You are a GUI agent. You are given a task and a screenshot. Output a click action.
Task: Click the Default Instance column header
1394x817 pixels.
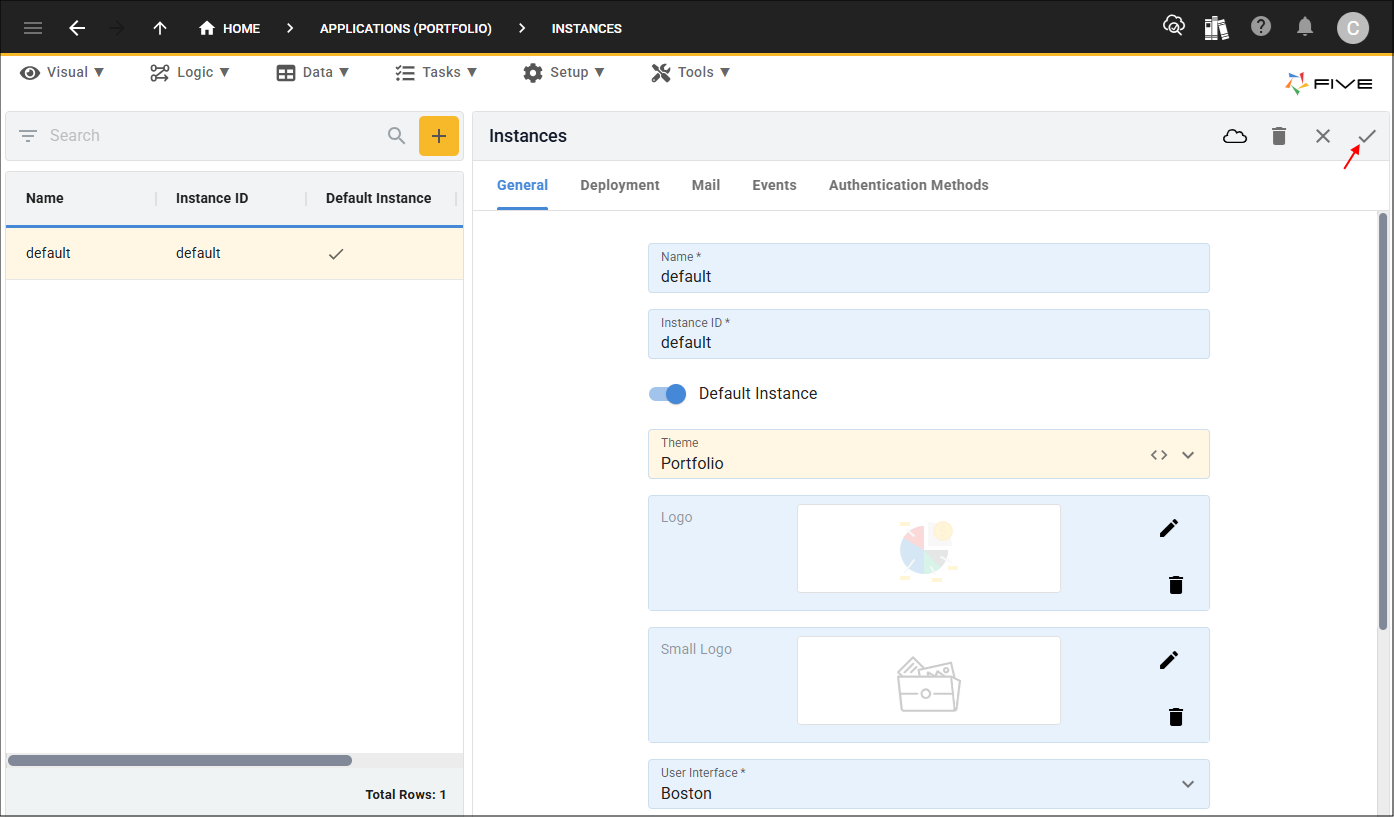(379, 198)
